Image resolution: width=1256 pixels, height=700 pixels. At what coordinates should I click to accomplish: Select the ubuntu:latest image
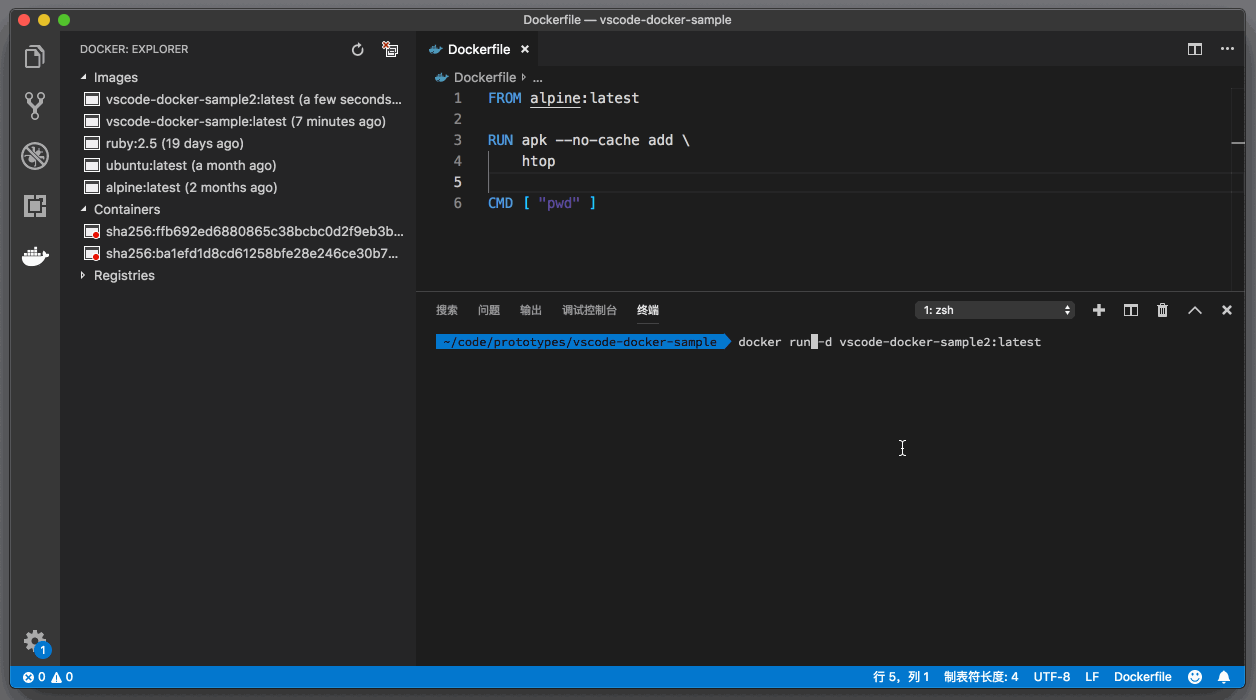190,165
